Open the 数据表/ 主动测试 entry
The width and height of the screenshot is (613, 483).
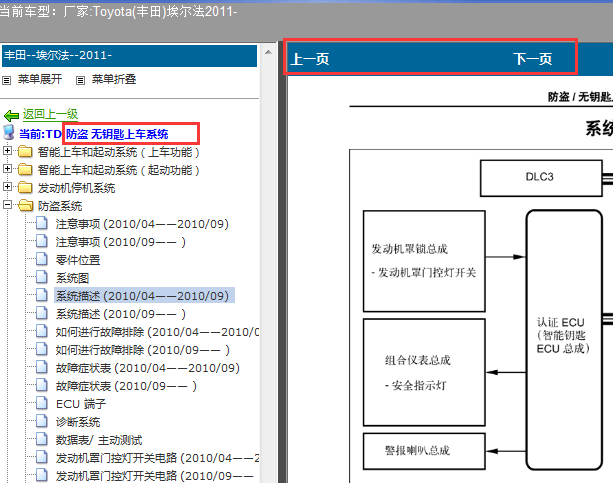(99, 440)
